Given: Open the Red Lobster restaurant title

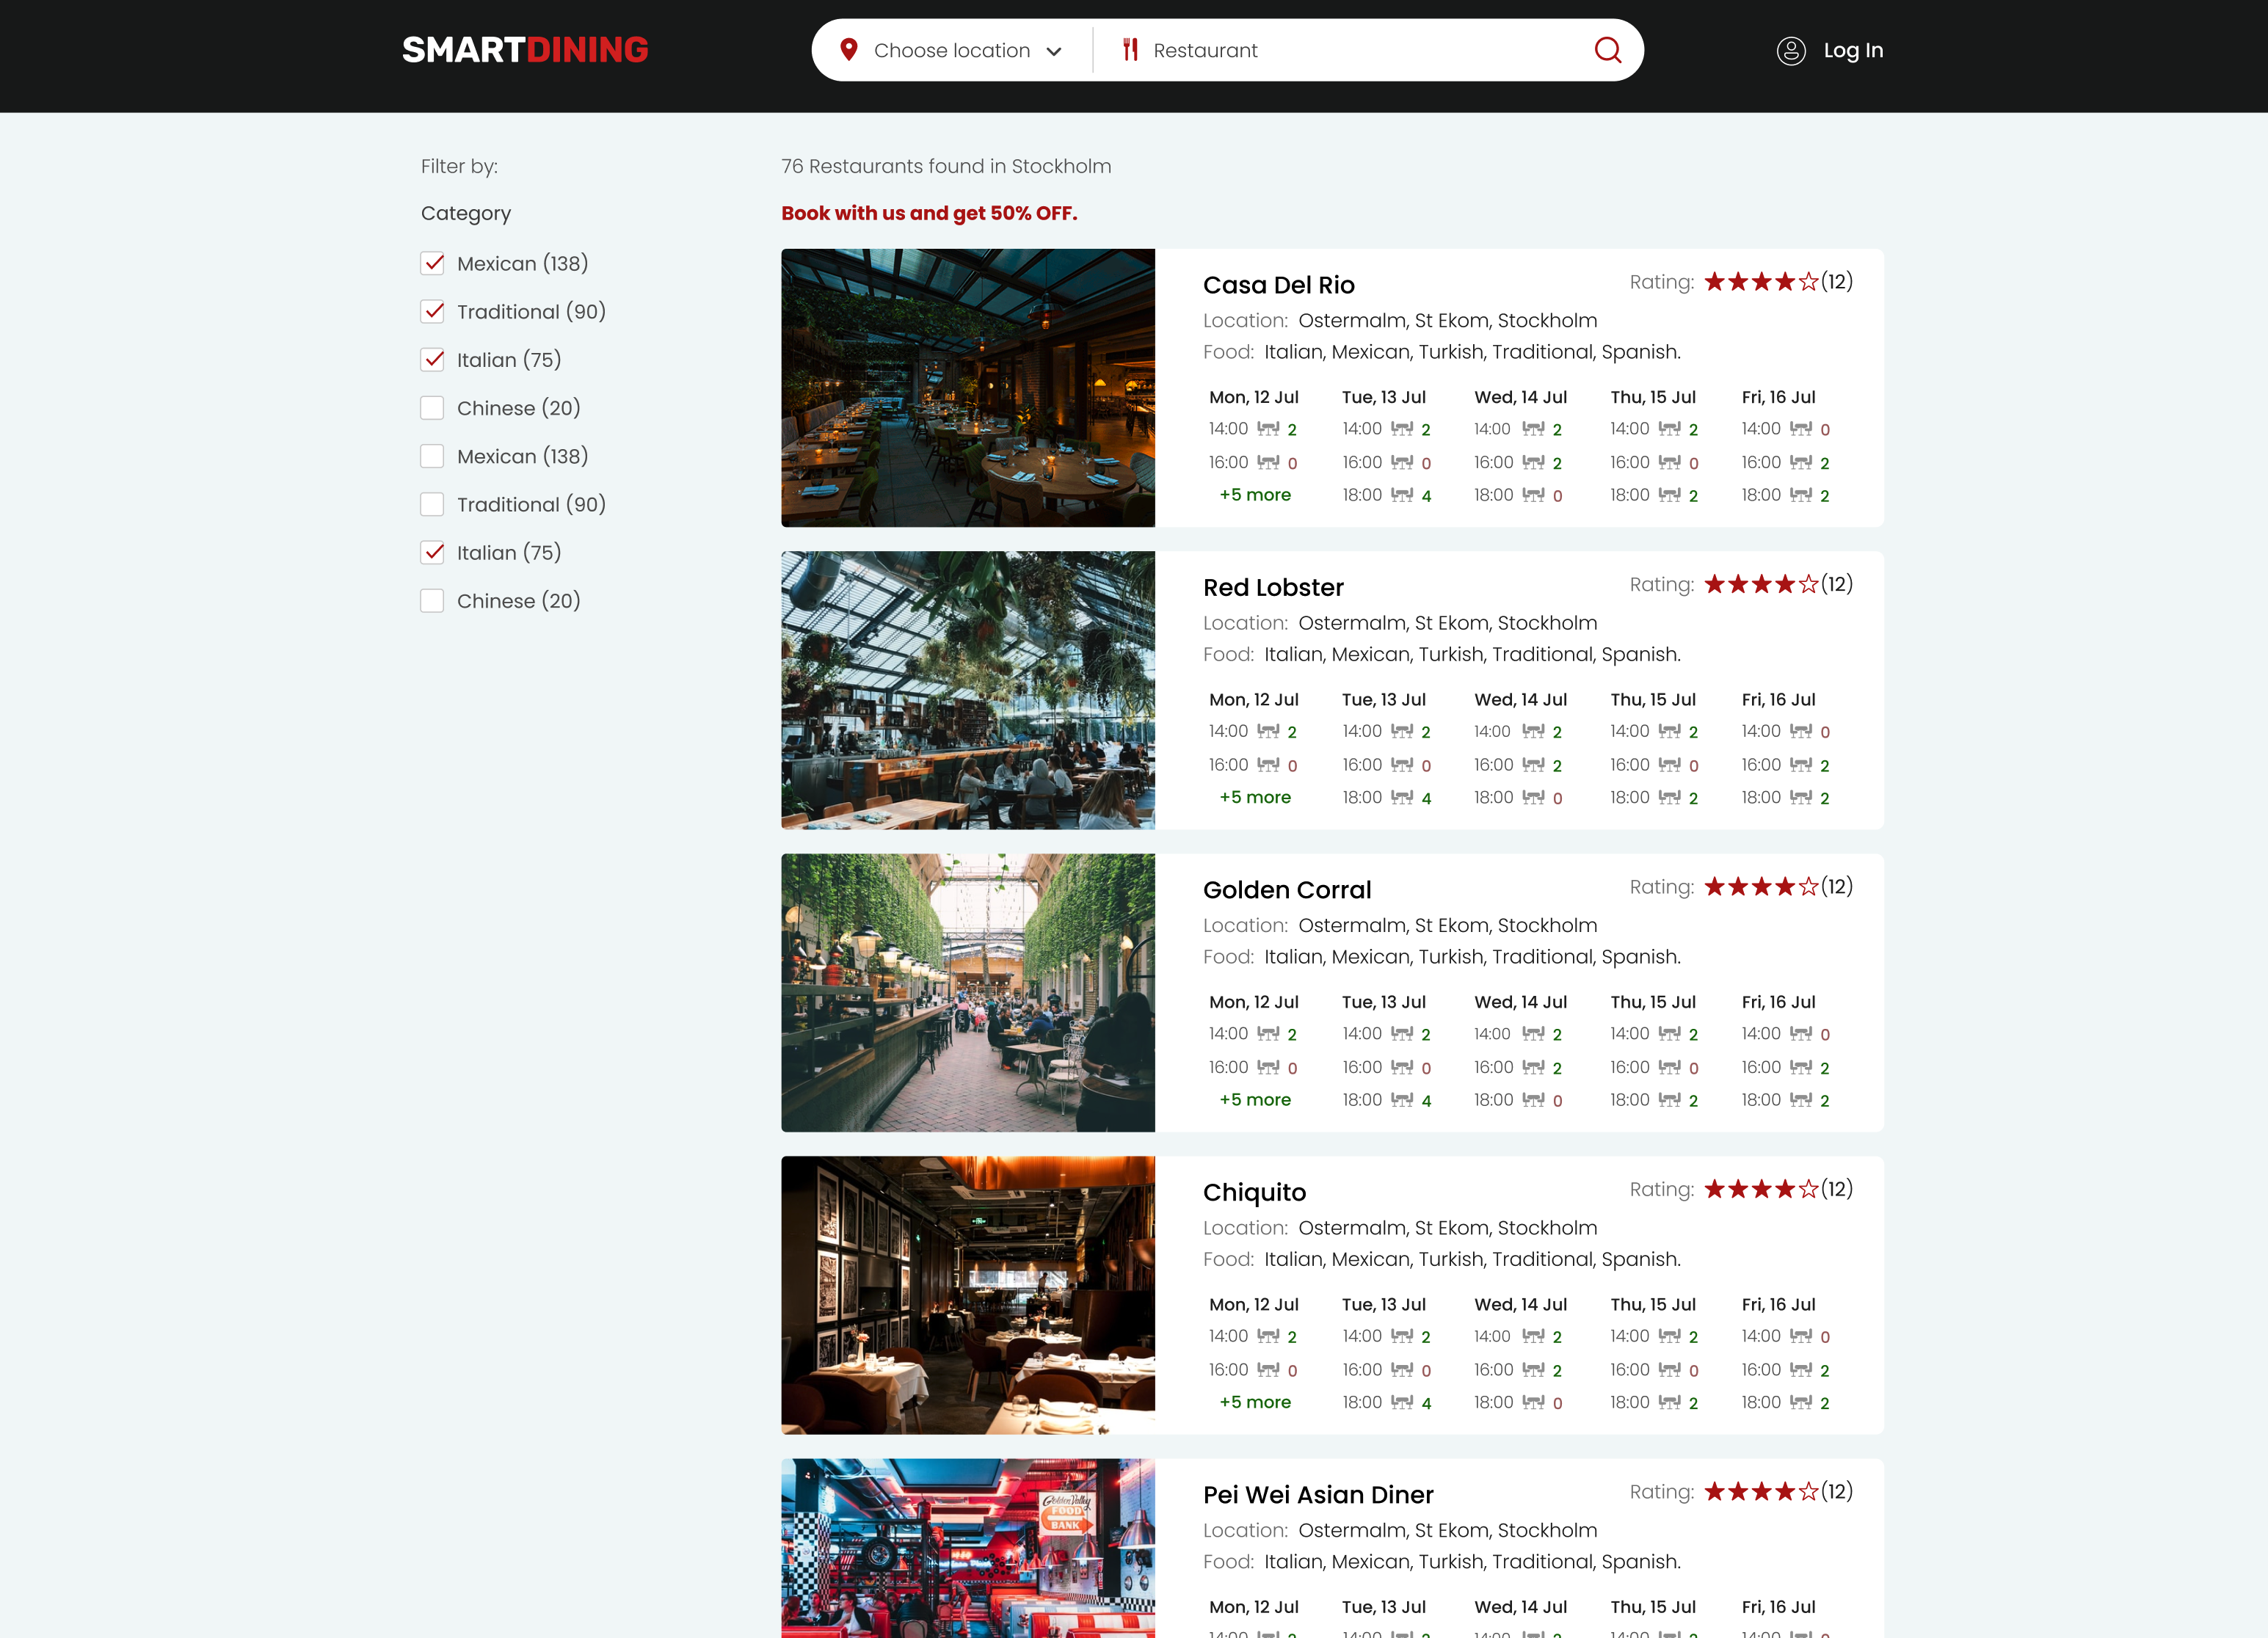Looking at the screenshot, I should tap(1273, 587).
